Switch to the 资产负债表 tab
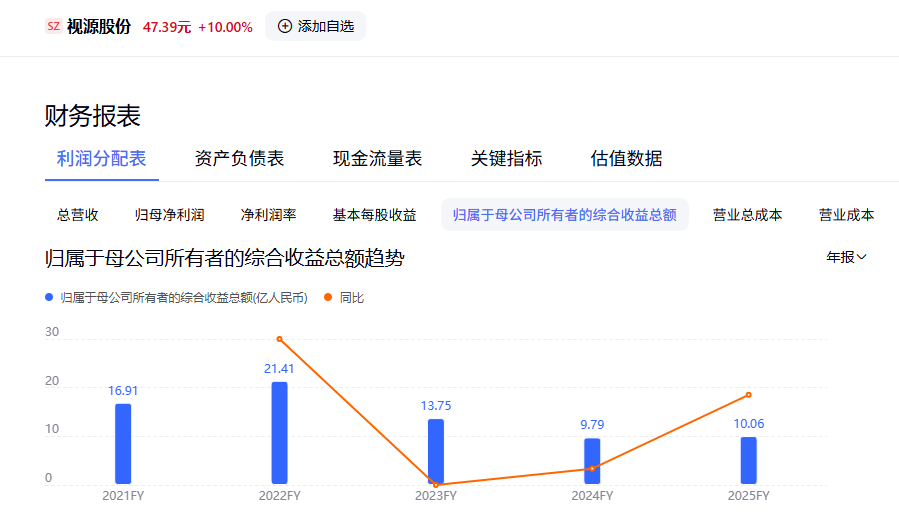This screenshot has height=527, width=899. 239,158
